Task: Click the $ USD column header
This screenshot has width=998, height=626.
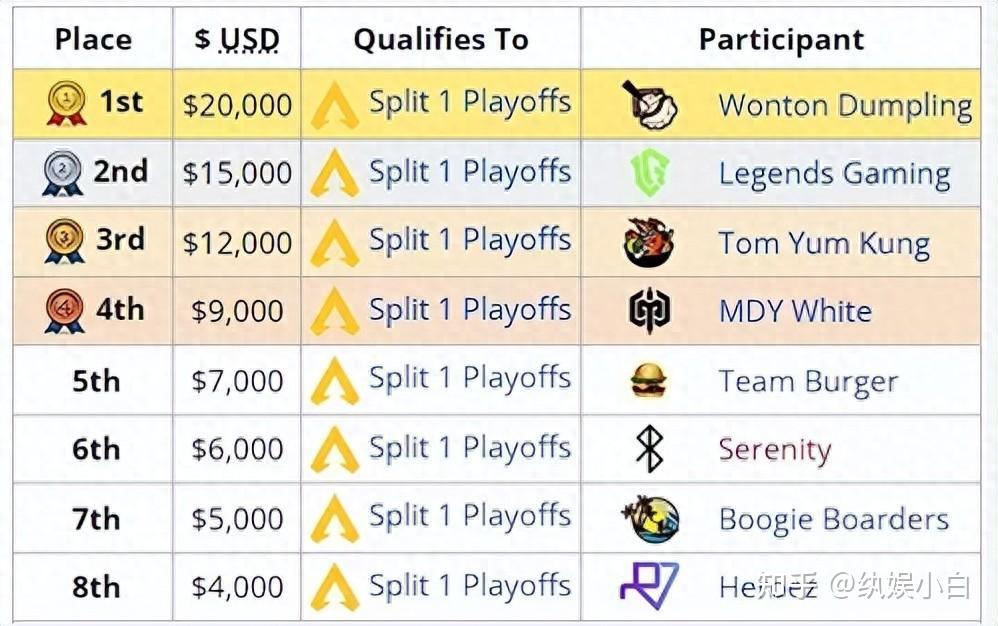Action: click(x=237, y=40)
